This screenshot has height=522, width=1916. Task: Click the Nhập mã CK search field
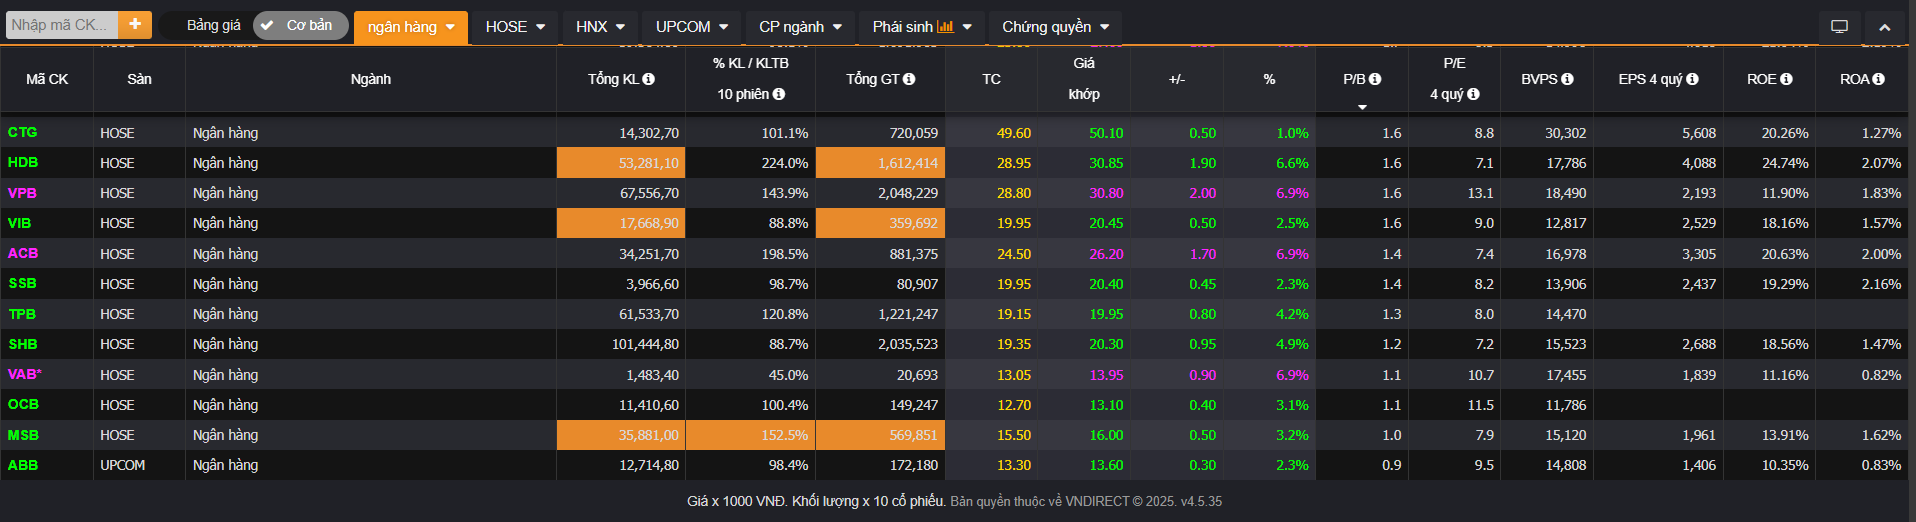click(61, 25)
